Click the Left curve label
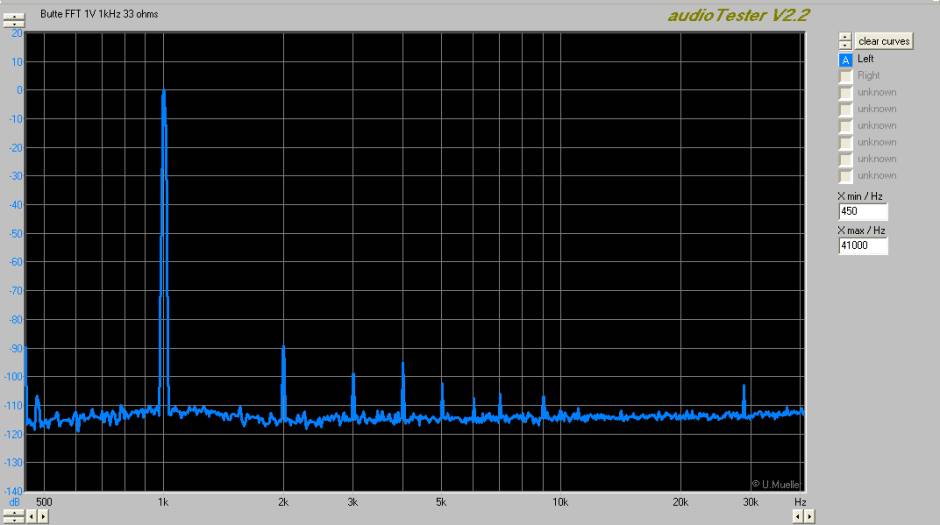This screenshot has height=525, width=940. click(x=865, y=59)
